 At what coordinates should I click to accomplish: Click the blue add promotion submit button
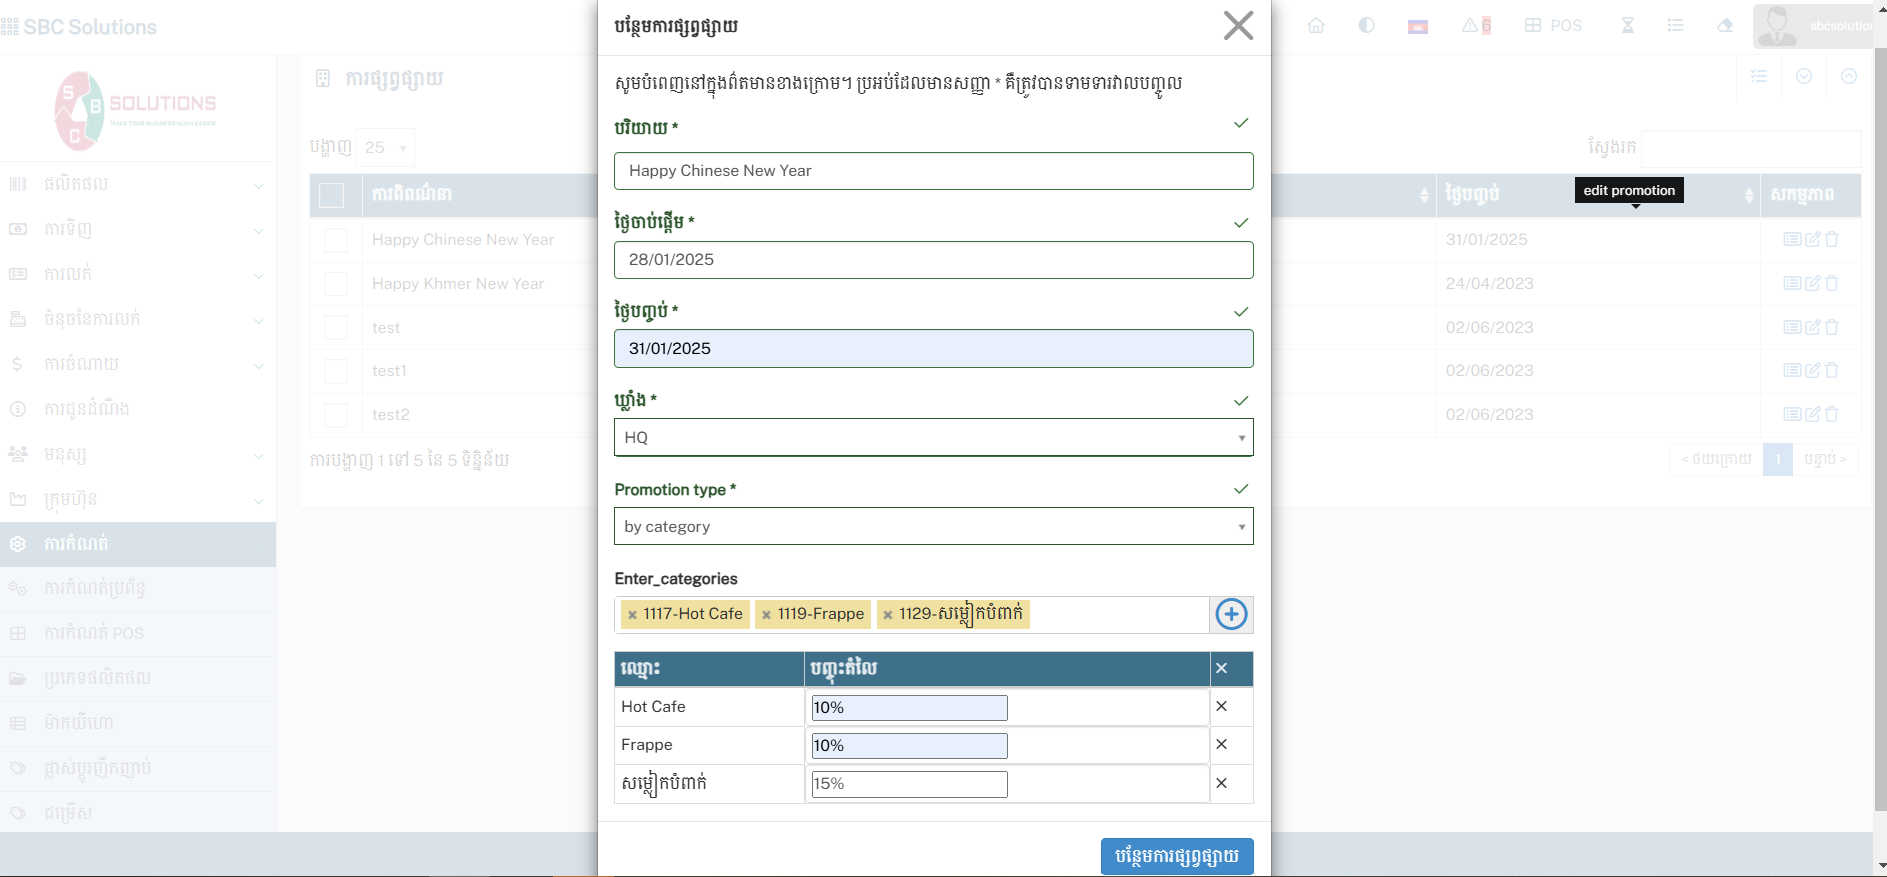[1176, 856]
